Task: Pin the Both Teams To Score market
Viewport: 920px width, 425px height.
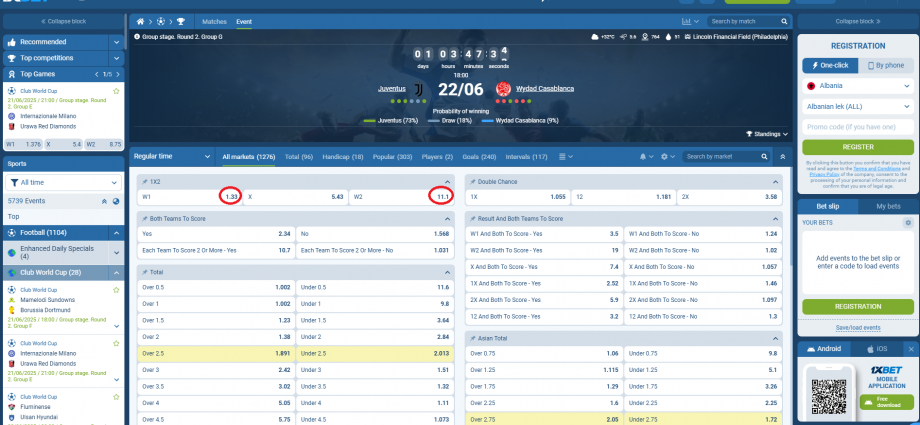Action: [x=144, y=218]
